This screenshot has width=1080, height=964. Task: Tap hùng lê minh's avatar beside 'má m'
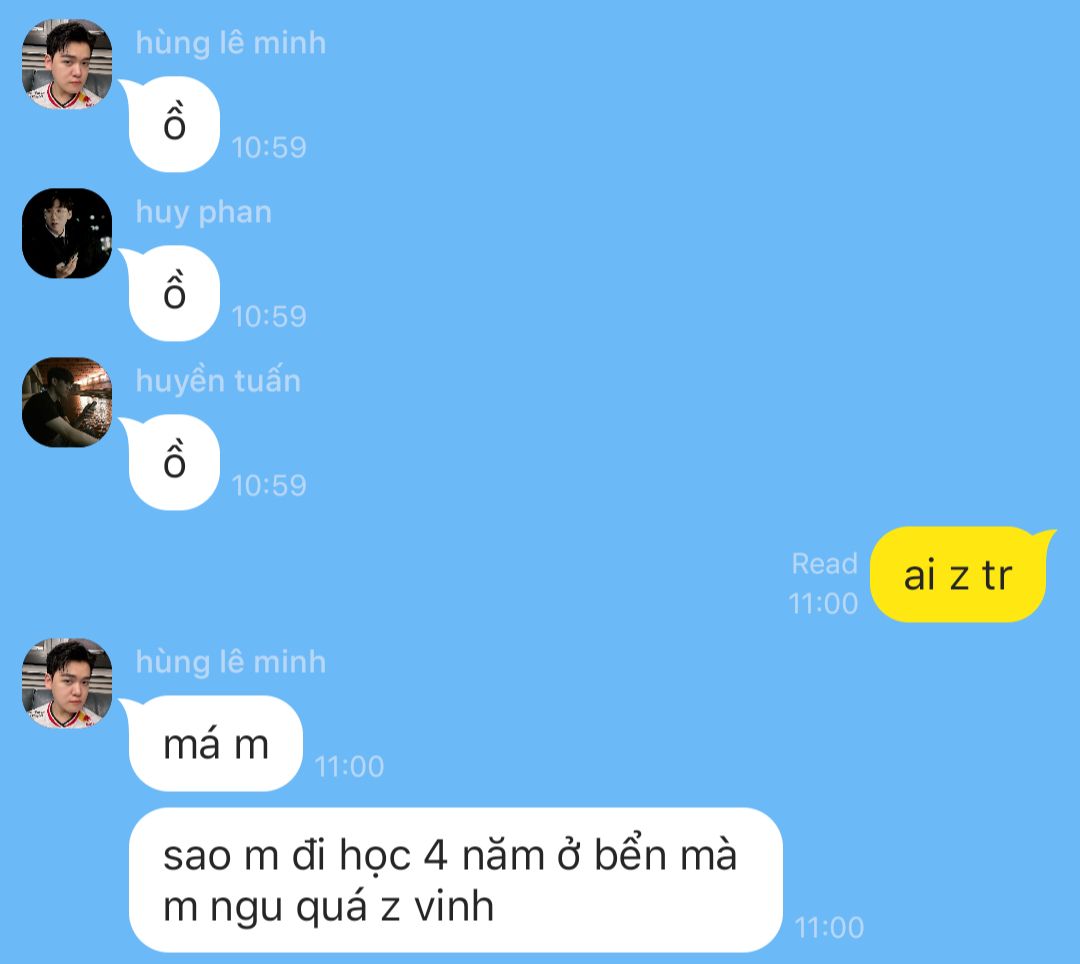point(67,683)
